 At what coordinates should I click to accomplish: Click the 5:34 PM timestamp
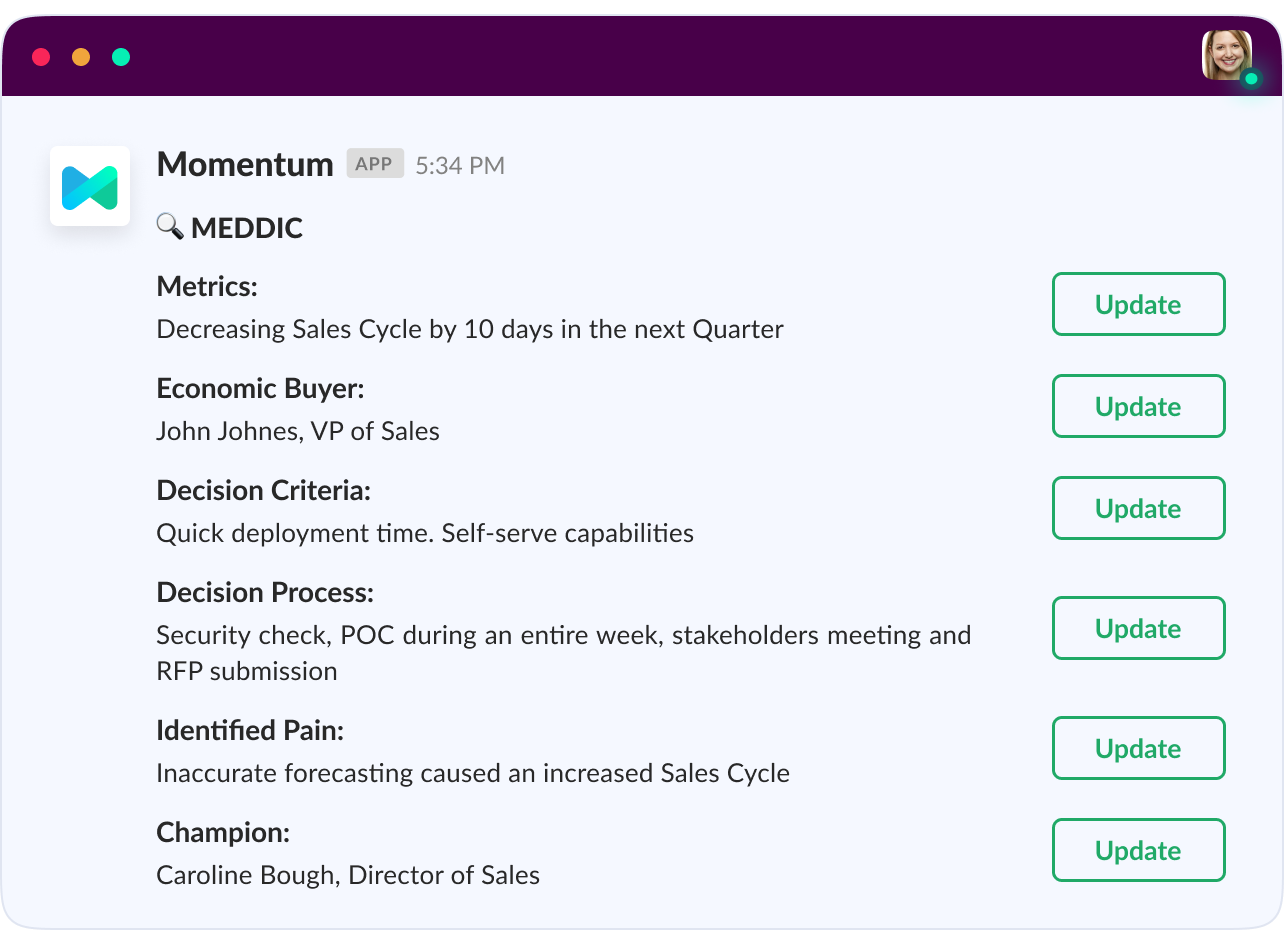pos(460,165)
